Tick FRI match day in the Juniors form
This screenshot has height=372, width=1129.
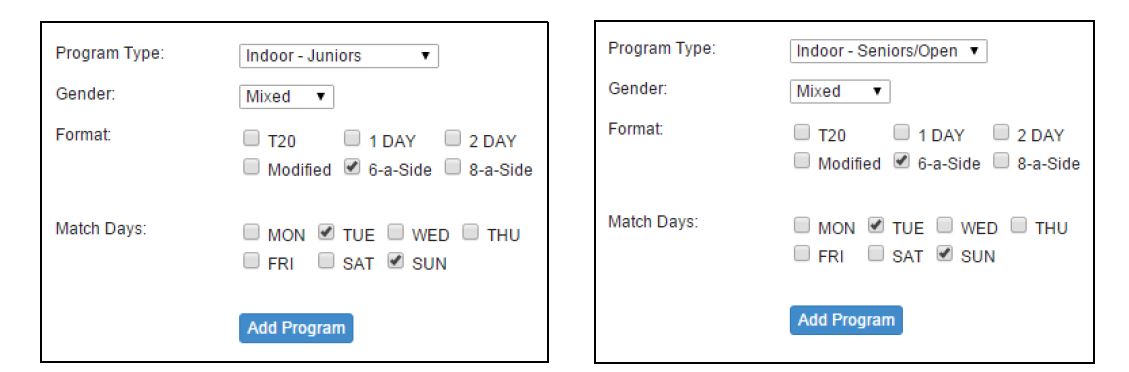pos(251,261)
